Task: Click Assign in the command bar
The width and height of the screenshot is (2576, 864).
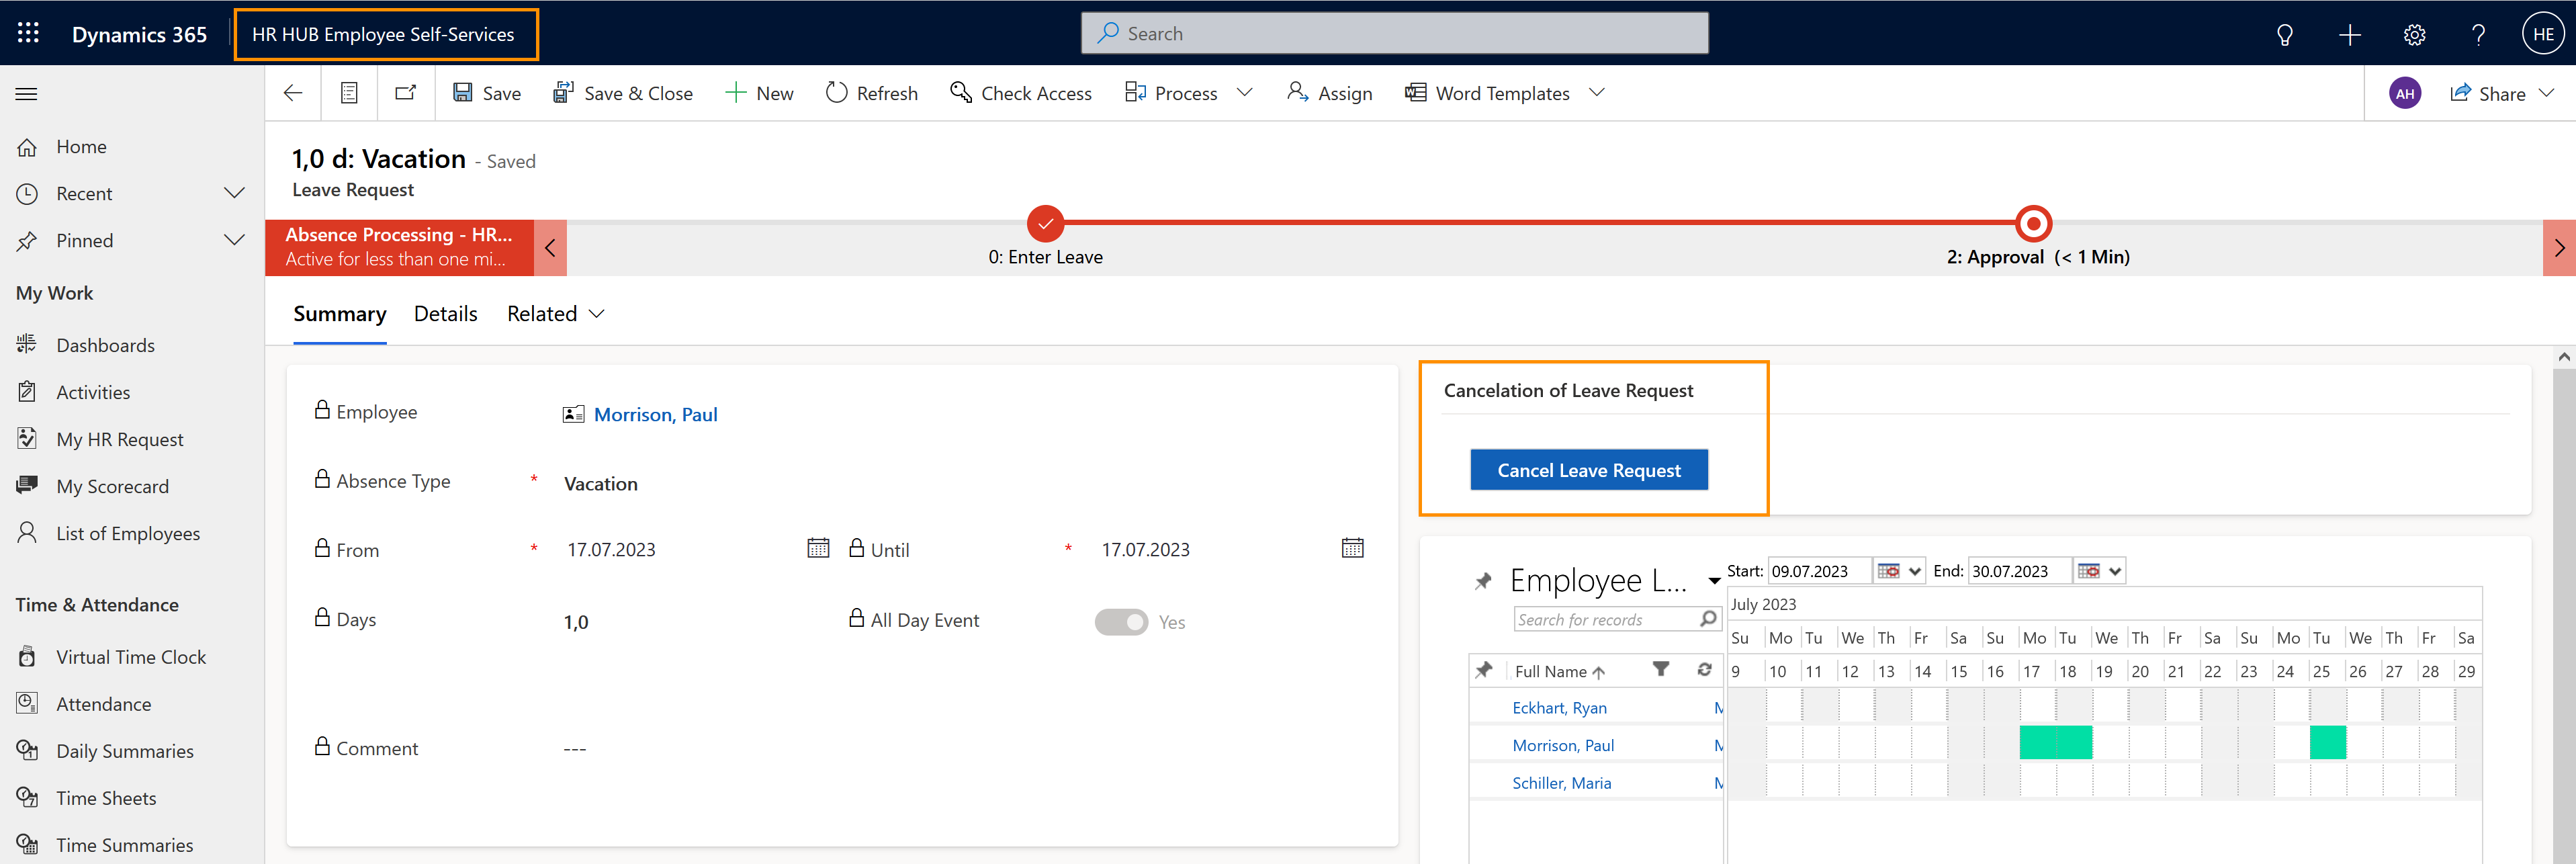Action: [1330, 93]
